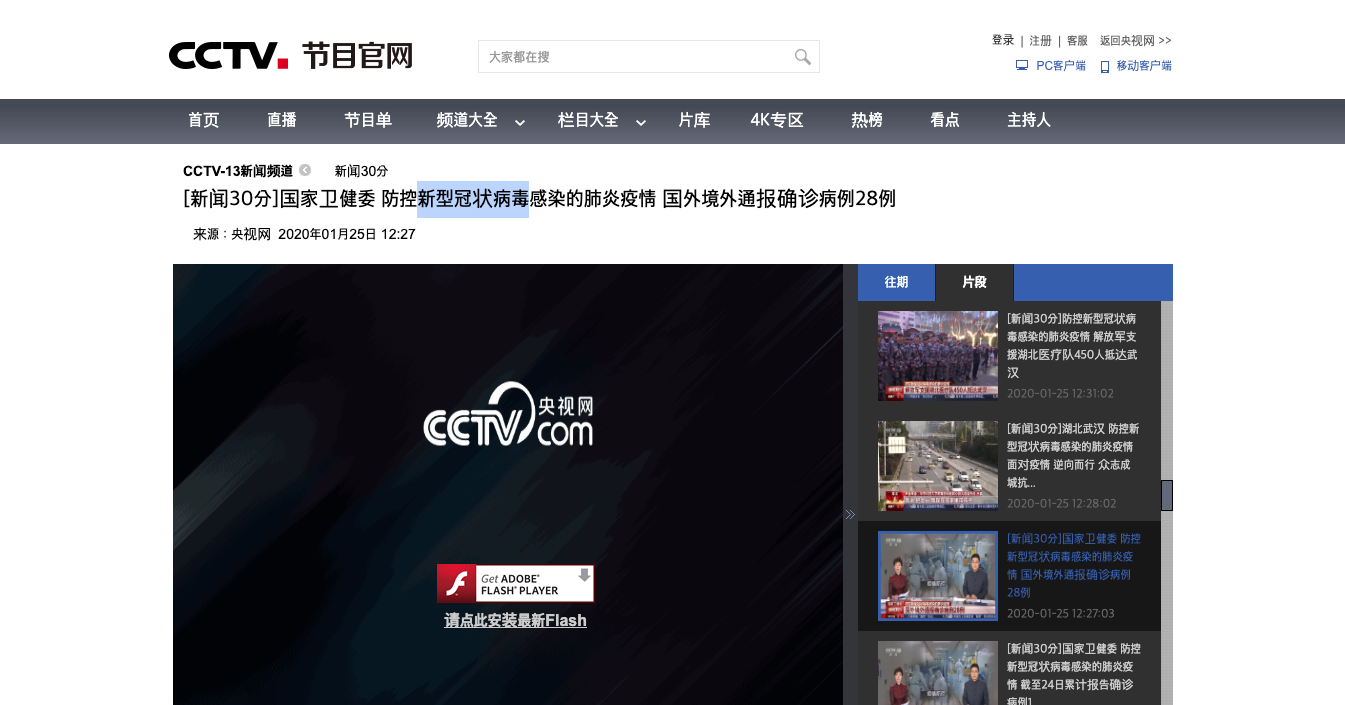Screen dimensions: 1345x705
Task: Click the Get Adobe Flash Player badge
Action: click(x=515, y=583)
